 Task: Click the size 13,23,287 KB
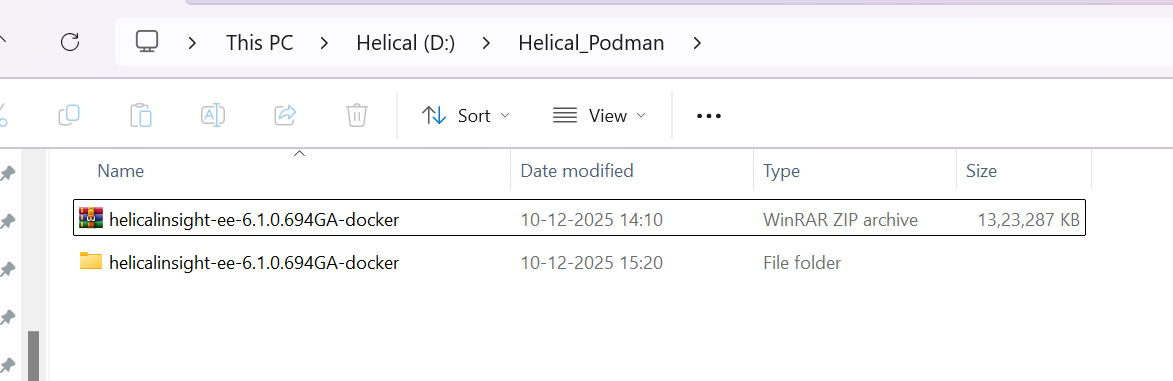coord(1029,220)
